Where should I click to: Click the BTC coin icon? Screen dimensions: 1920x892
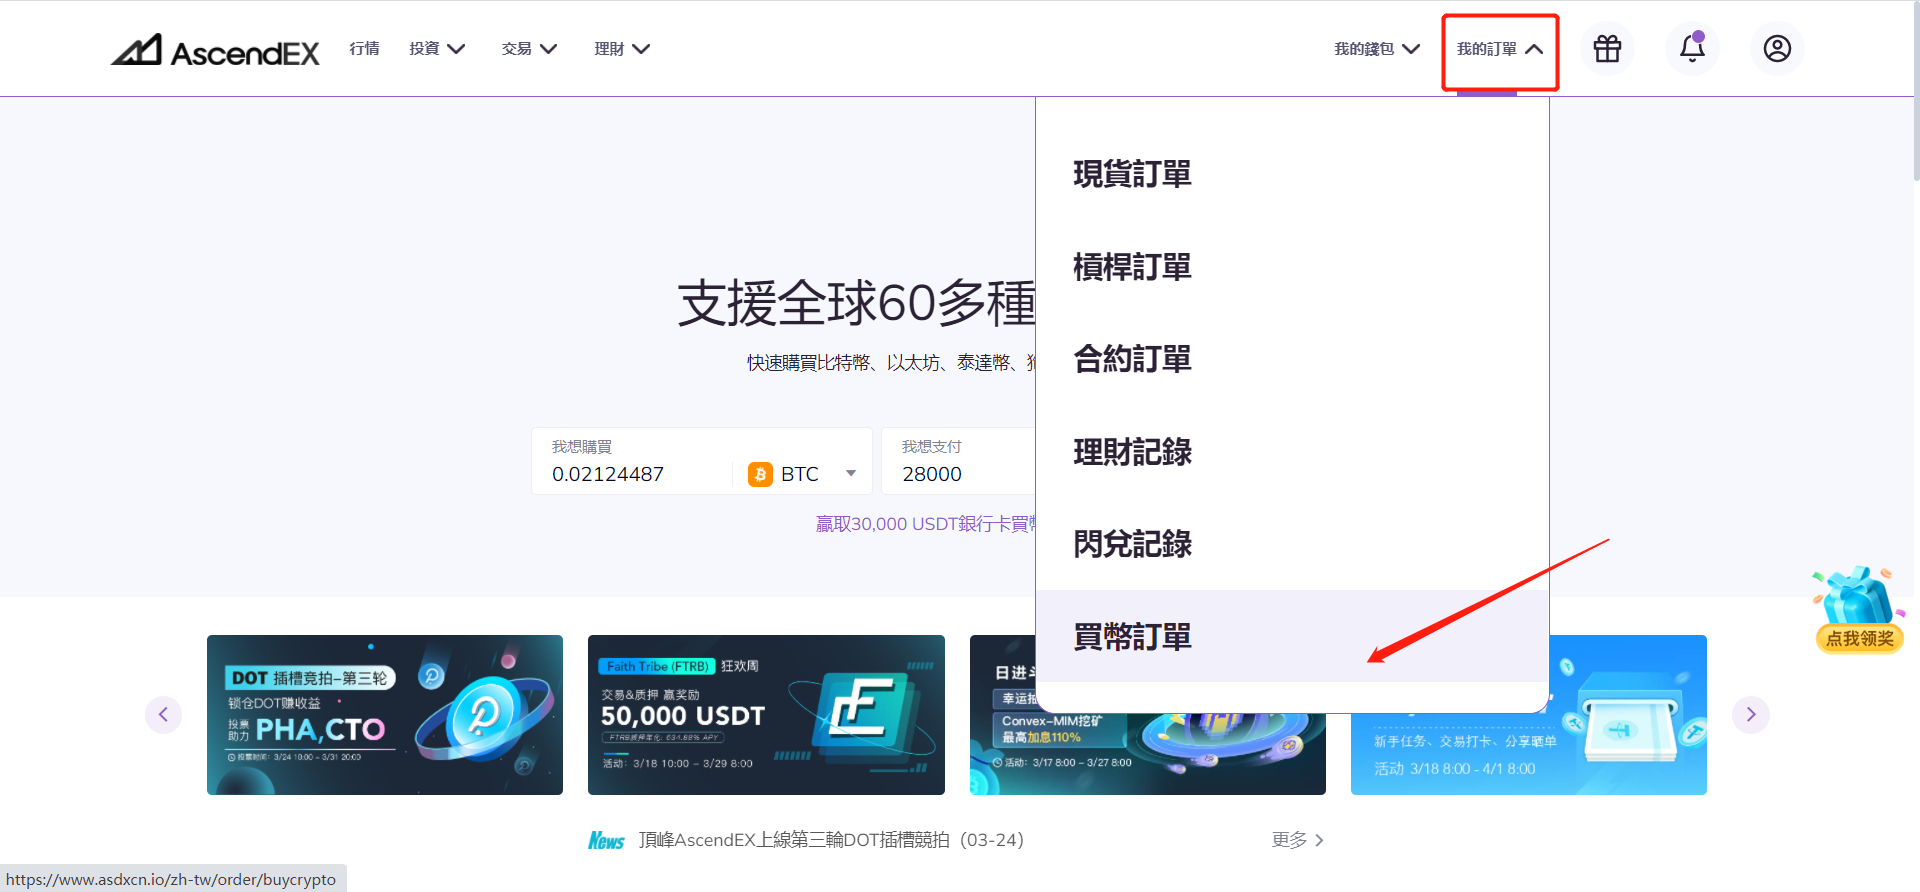click(x=760, y=474)
